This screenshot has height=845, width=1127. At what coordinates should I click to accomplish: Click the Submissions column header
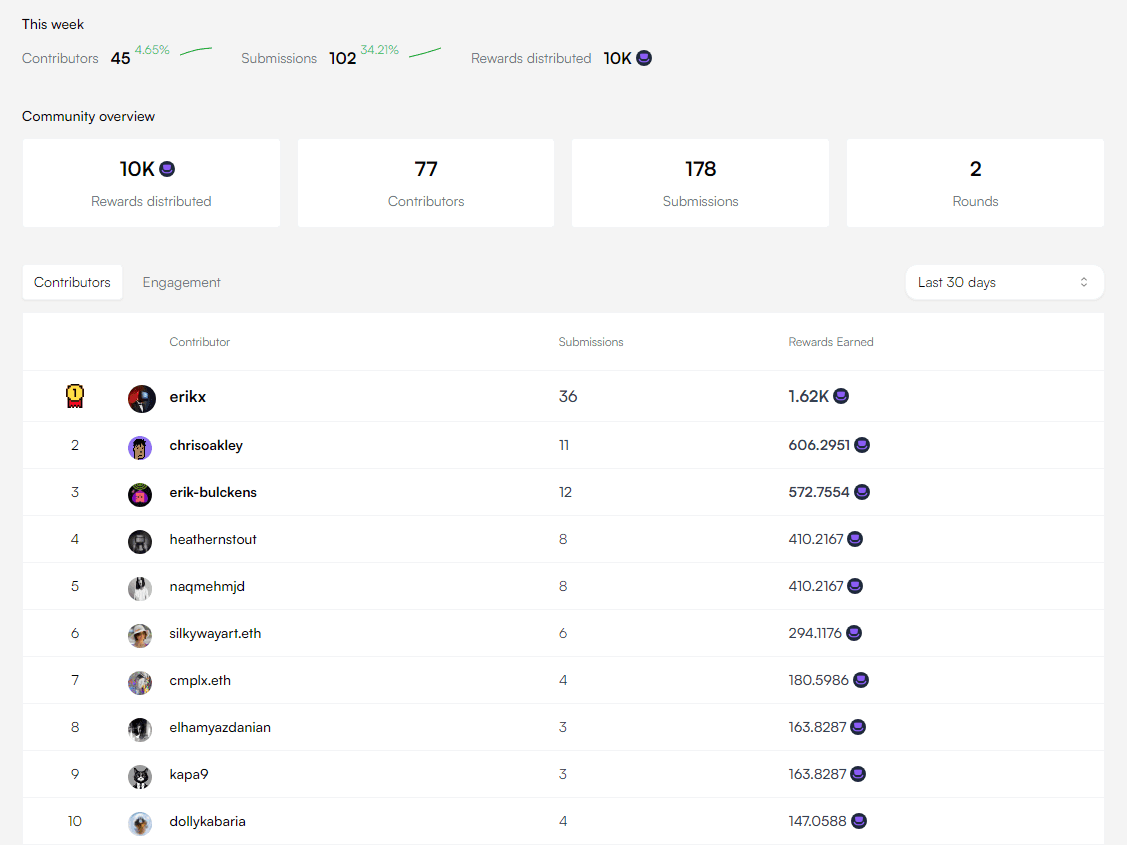(590, 342)
